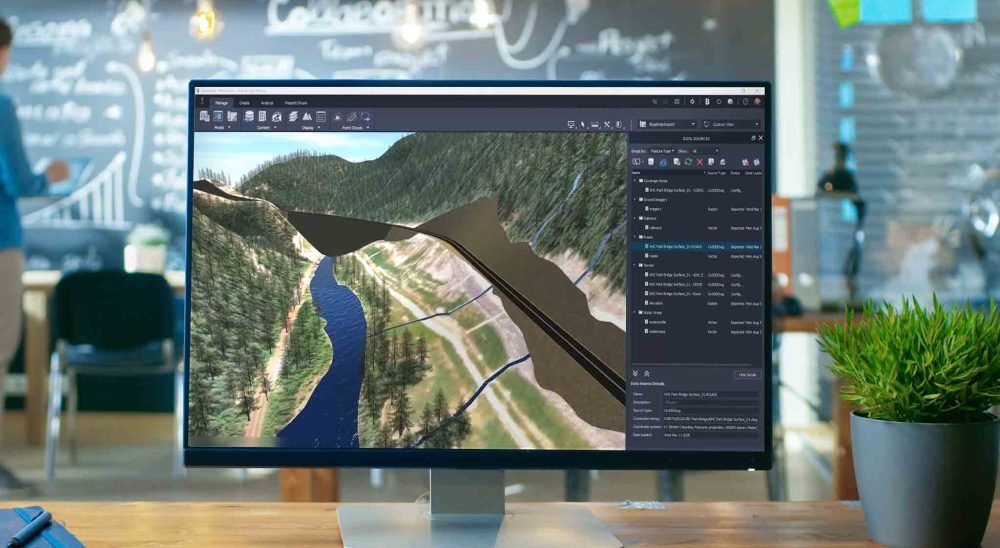
Task: Click the Hide Details button
Action: click(746, 374)
